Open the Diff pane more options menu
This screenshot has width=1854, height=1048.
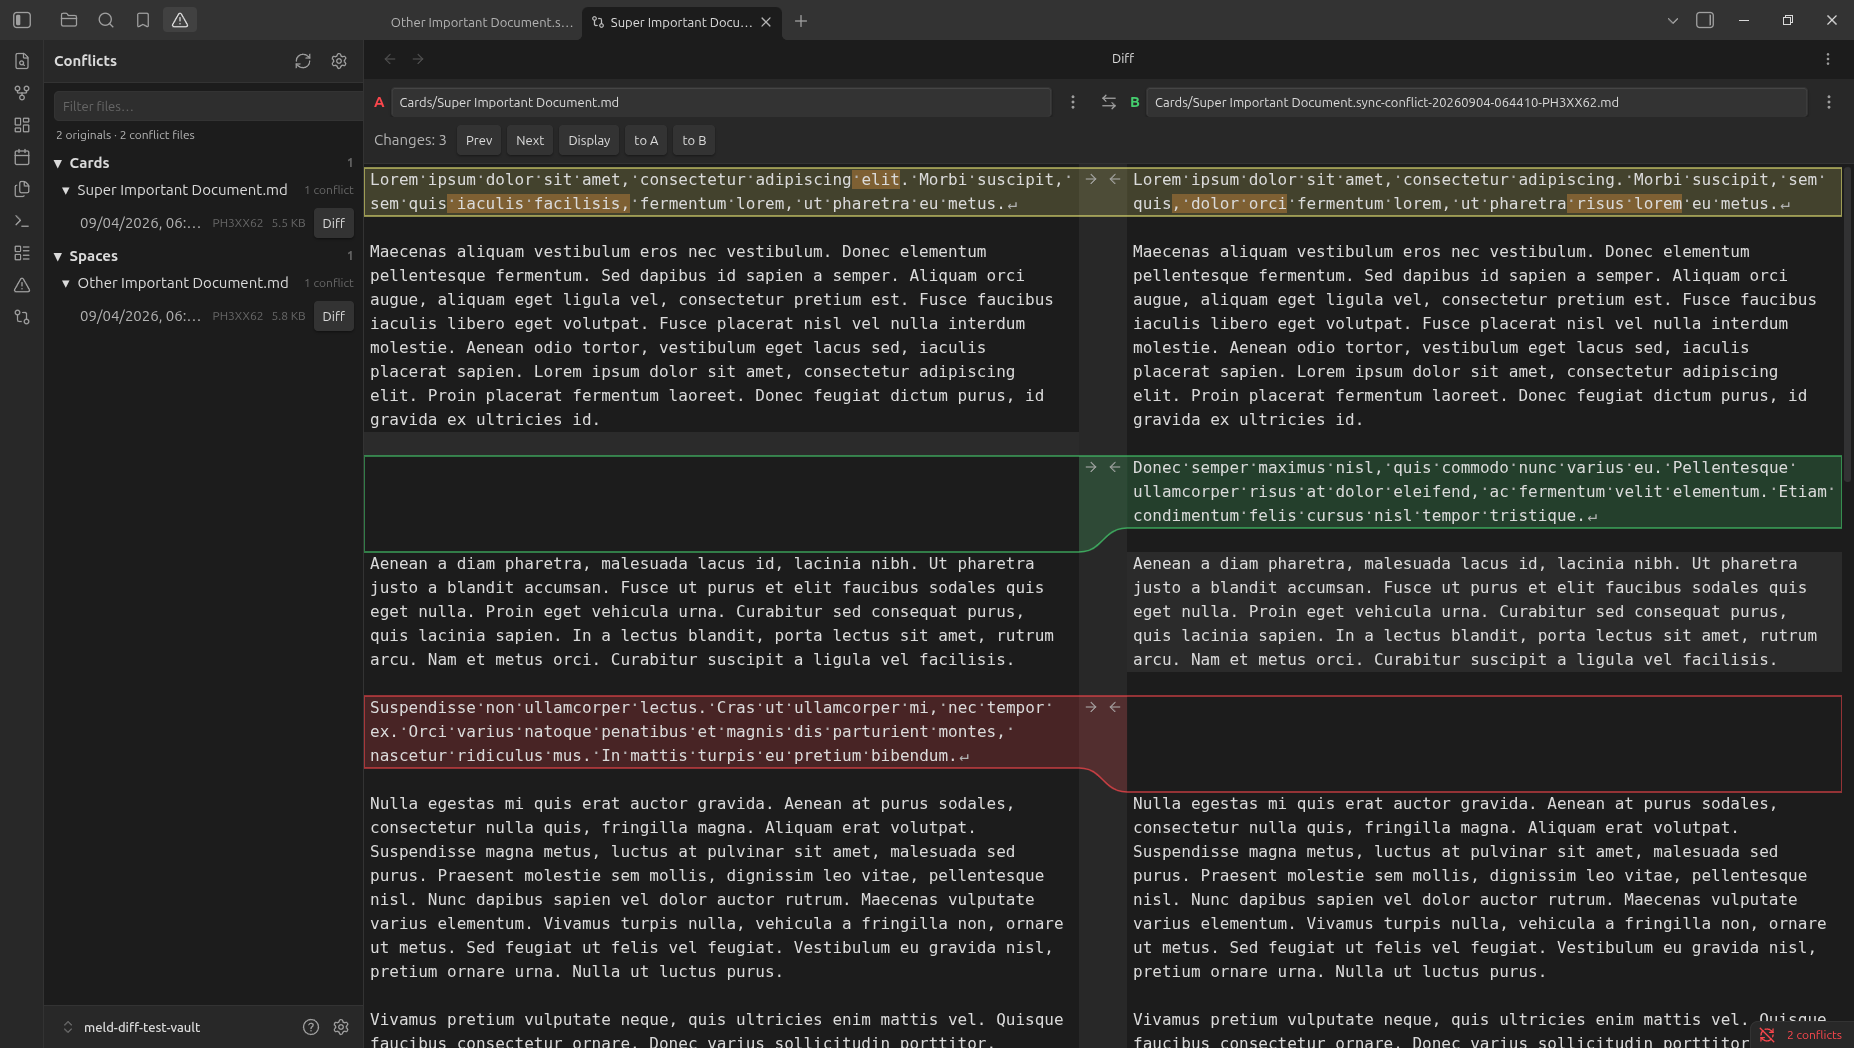(1828, 59)
